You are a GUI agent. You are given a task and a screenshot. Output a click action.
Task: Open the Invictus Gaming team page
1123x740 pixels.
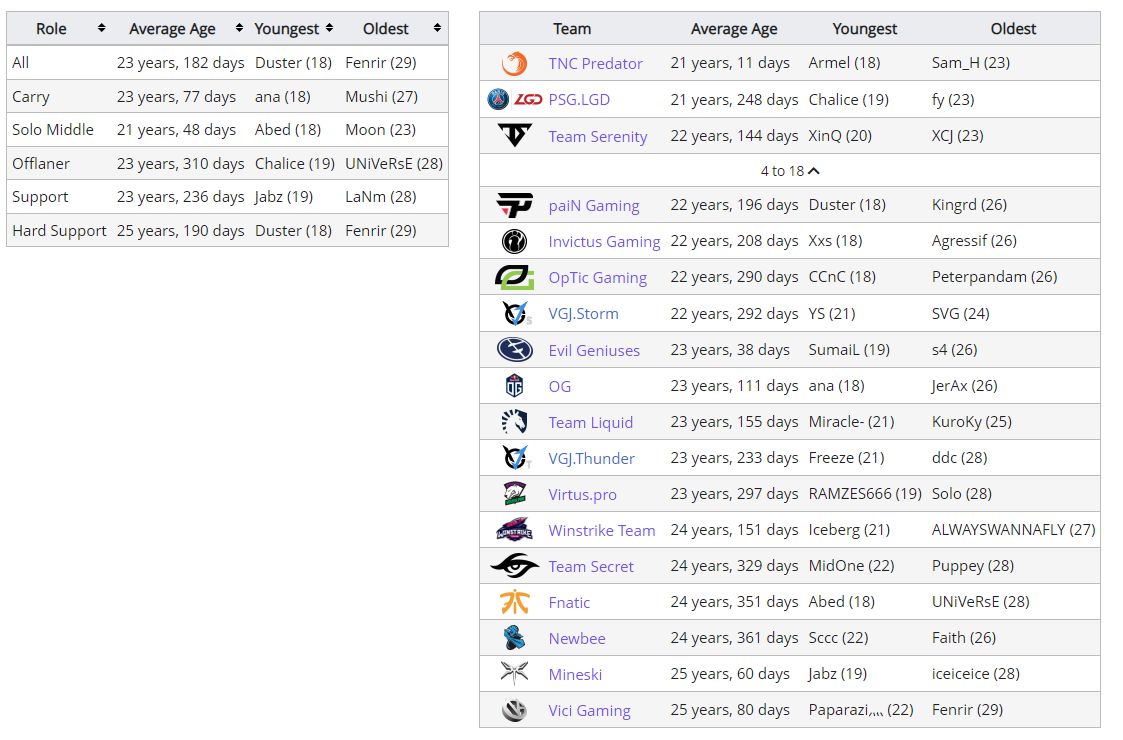[x=604, y=242]
